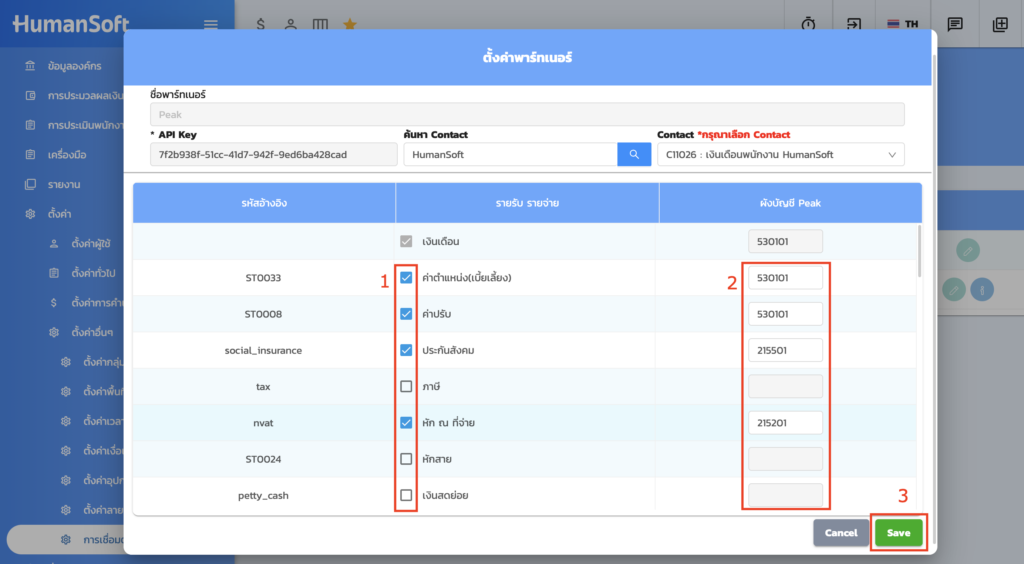Click the gray Cancel button
1024x564 pixels.
click(841, 533)
